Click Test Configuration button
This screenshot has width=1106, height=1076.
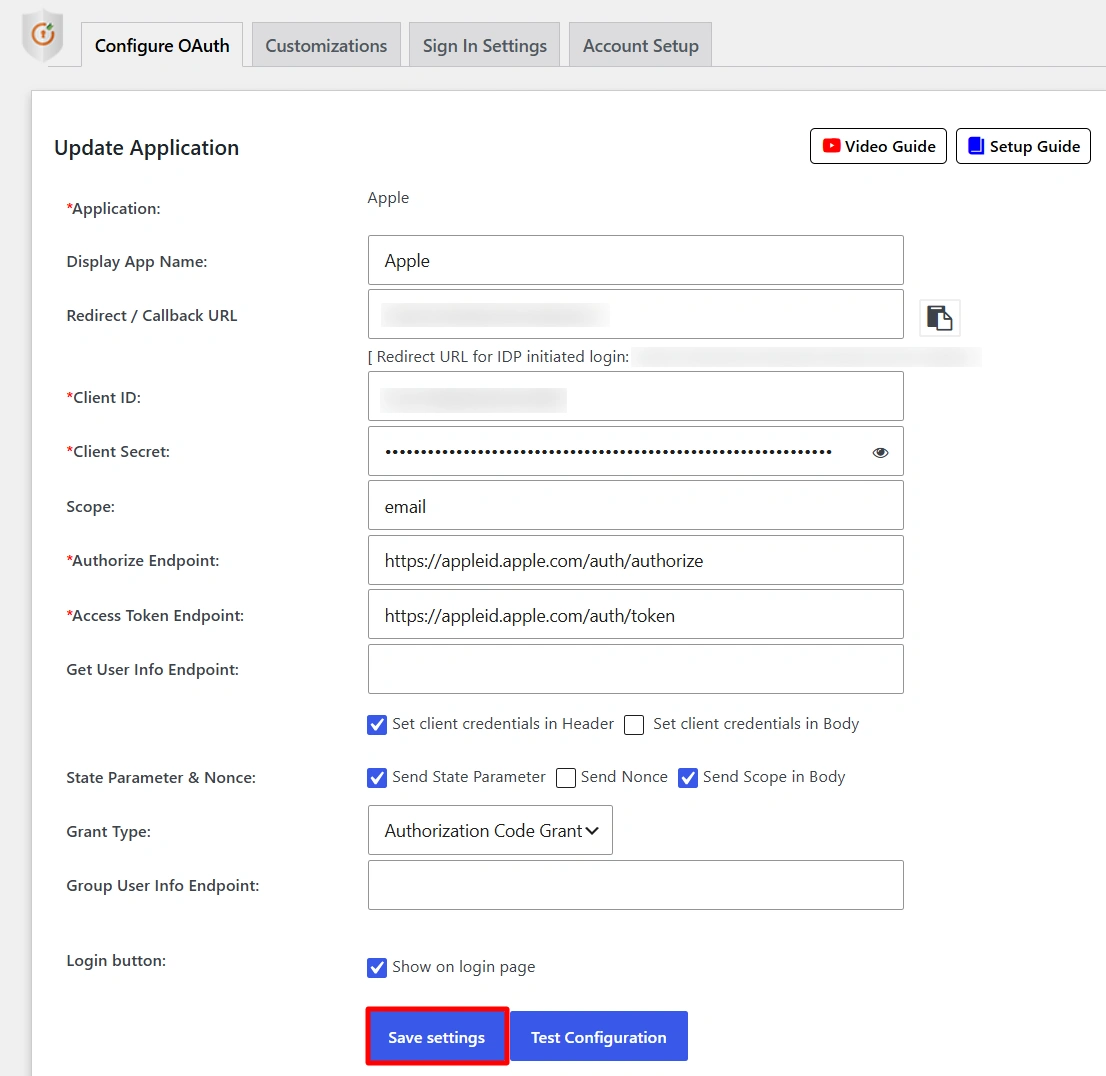pyautogui.click(x=599, y=1036)
